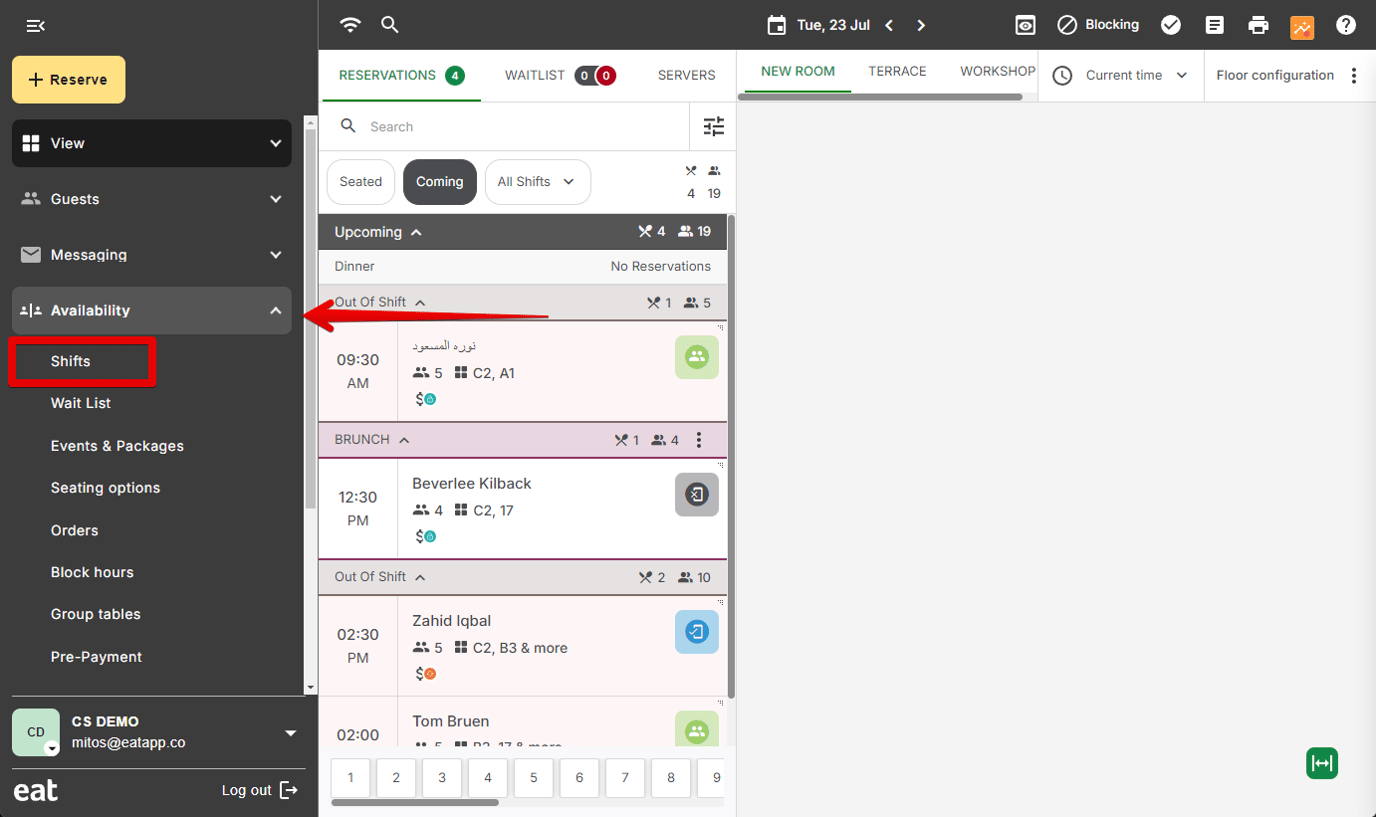
Task: Open the filter settings sliders icon
Action: [713, 126]
